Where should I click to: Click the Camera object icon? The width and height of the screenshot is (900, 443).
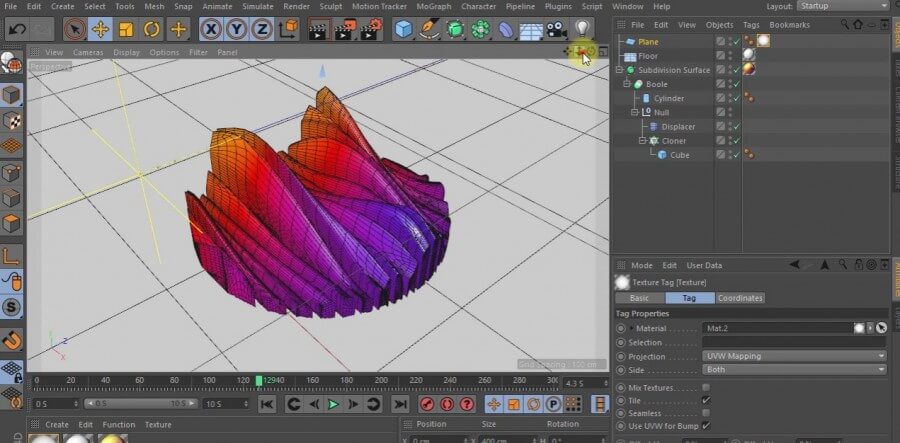click(556, 29)
